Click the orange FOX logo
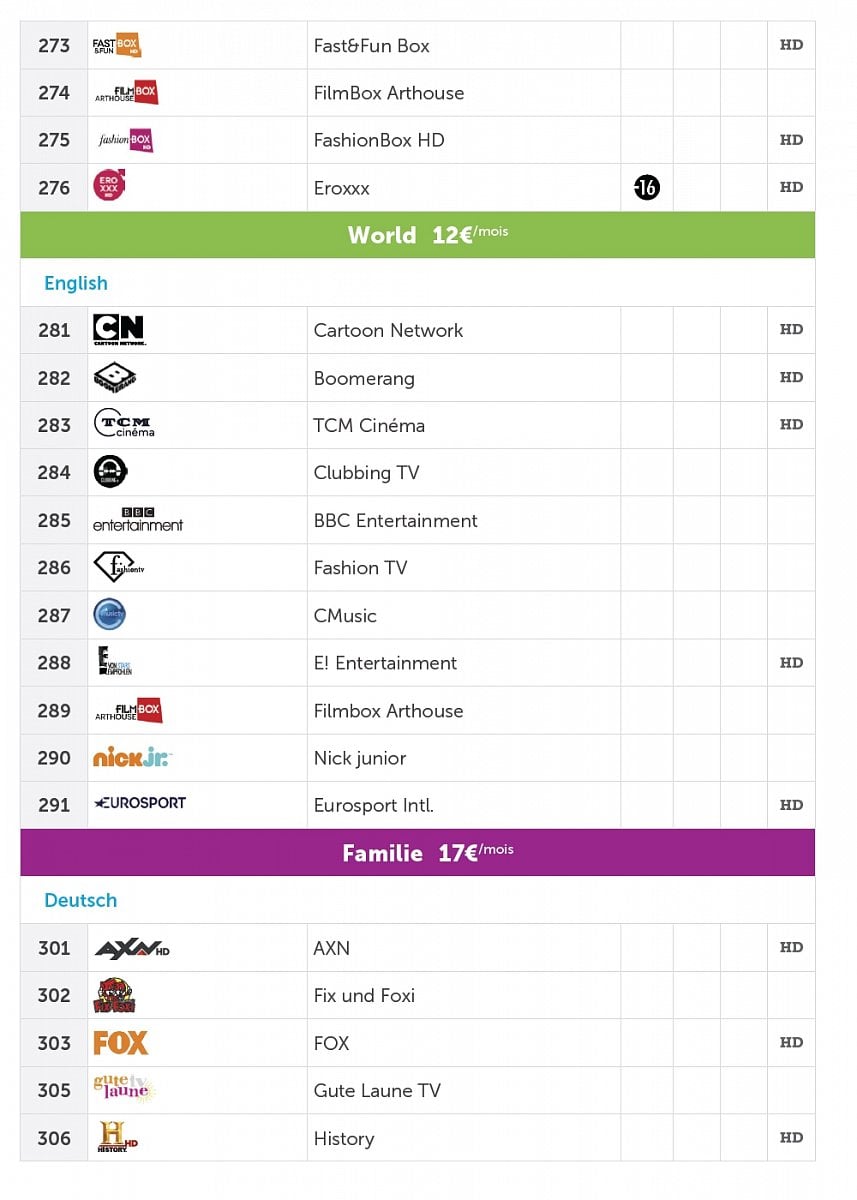The width and height of the screenshot is (857, 1200). pos(120,1043)
